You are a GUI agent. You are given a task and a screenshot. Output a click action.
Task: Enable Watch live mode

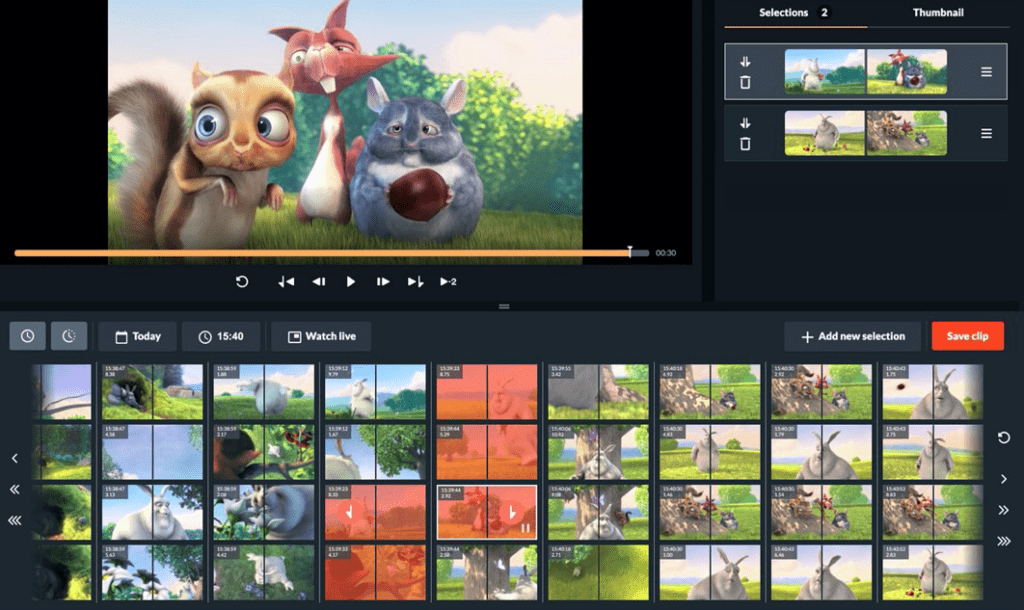(320, 336)
